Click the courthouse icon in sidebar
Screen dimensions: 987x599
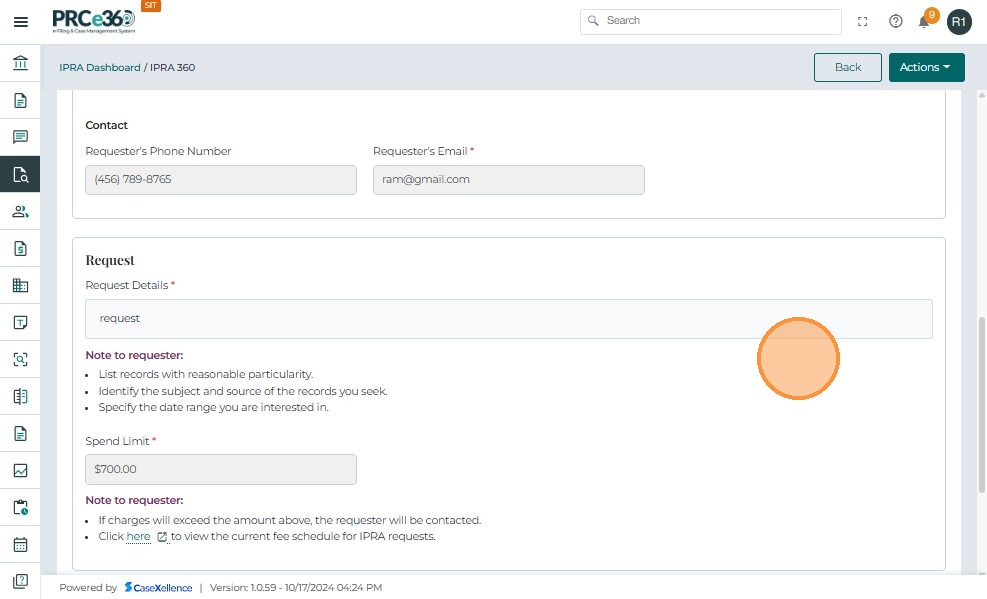click(x=20, y=64)
